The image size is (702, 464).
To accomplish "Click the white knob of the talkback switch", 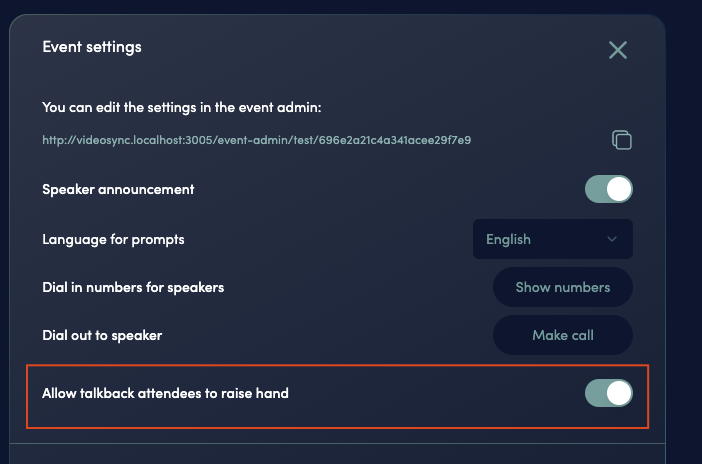I will point(619,393).
